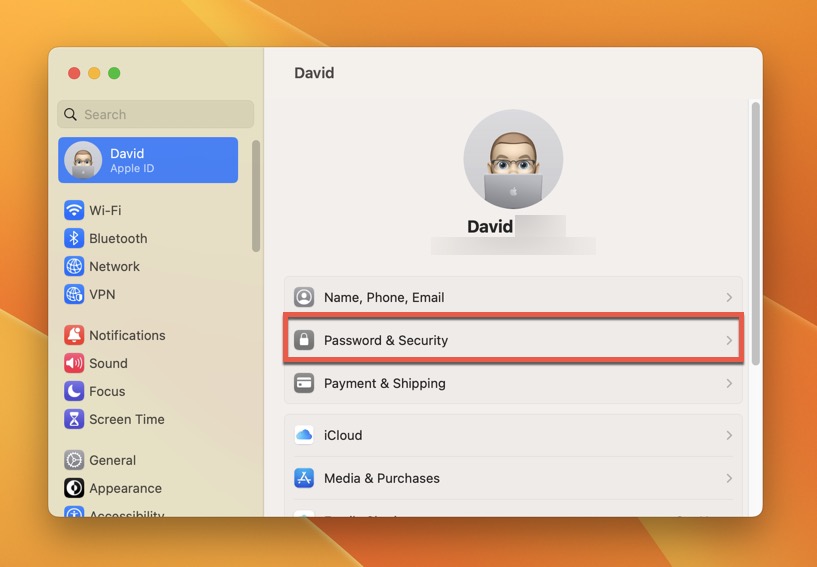Open the Payment & Shipping label
Screen dimensions: 817x567
point(385,384)
